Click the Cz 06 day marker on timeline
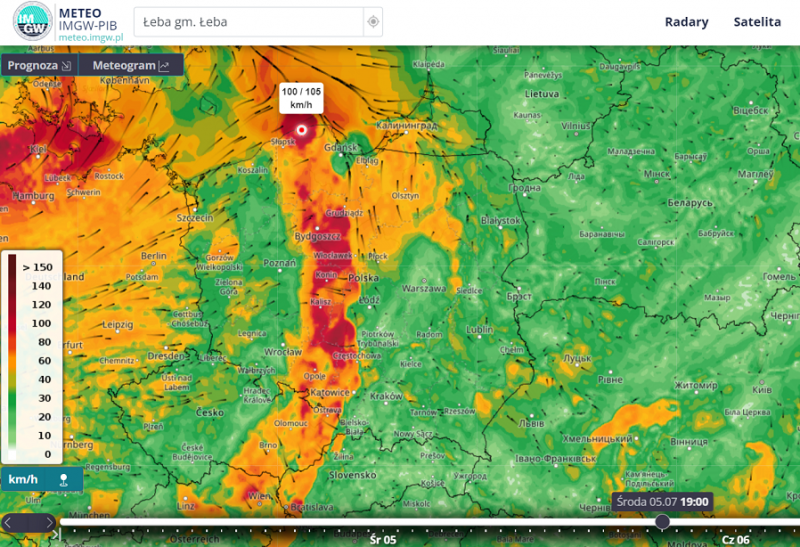The image size is (800, 547). click(x=733, y=539)
